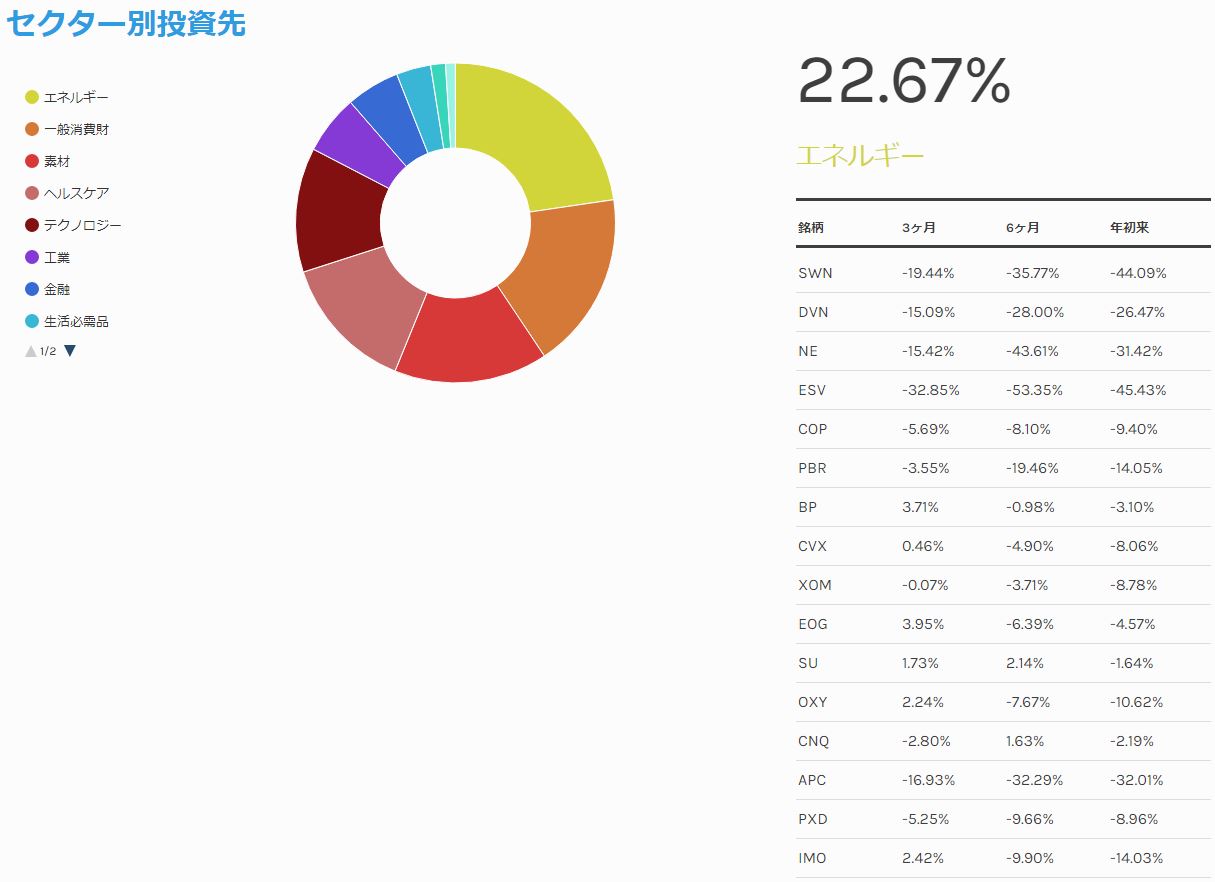Image resolution: width=1215 pixels, height=882 pixels.
Task: Click the SU ticker row
Action: 1003,663
